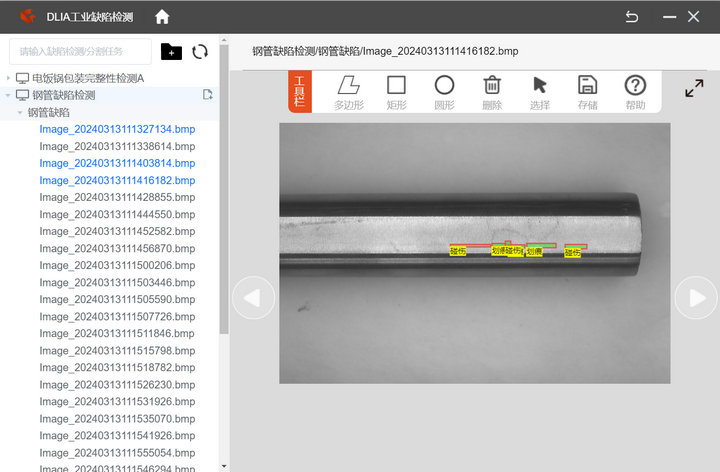Click the 划痕 defect label on pipe
The image size is (720, 472).
click(534, 251)
